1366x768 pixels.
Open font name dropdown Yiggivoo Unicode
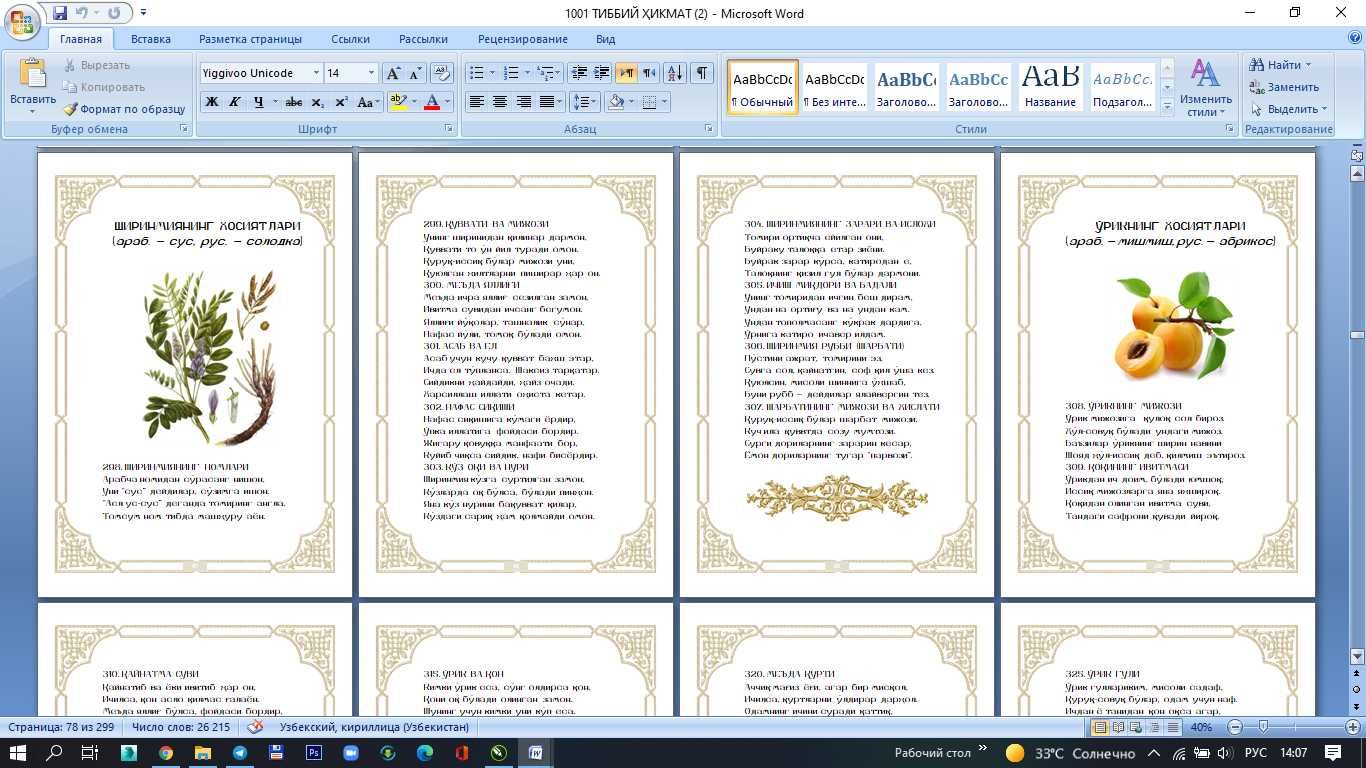pyautogui.click(x=316, y=73)
